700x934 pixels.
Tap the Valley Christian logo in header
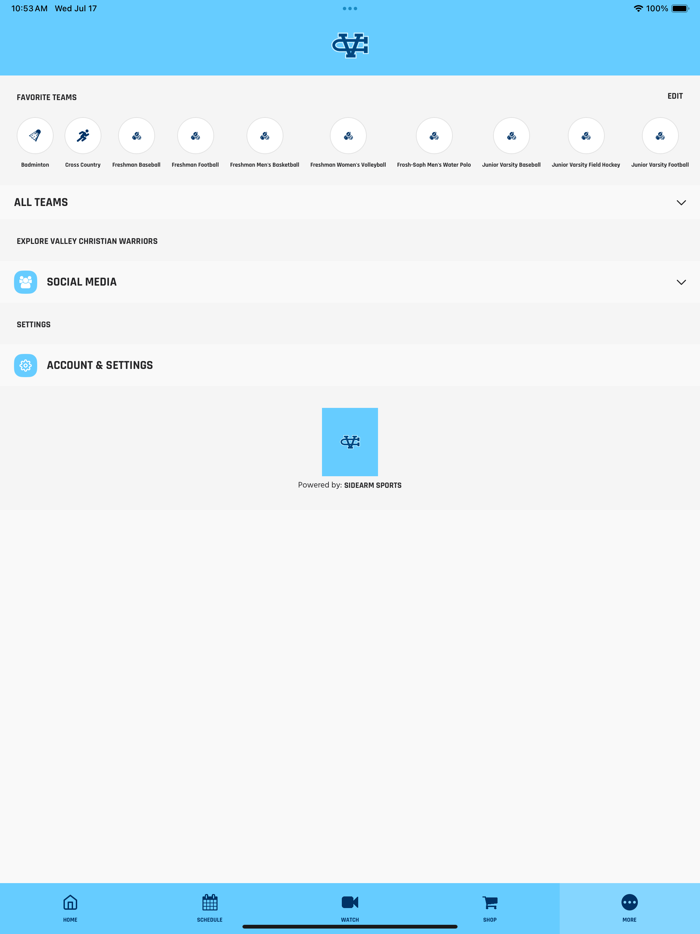tap(350, 45)
